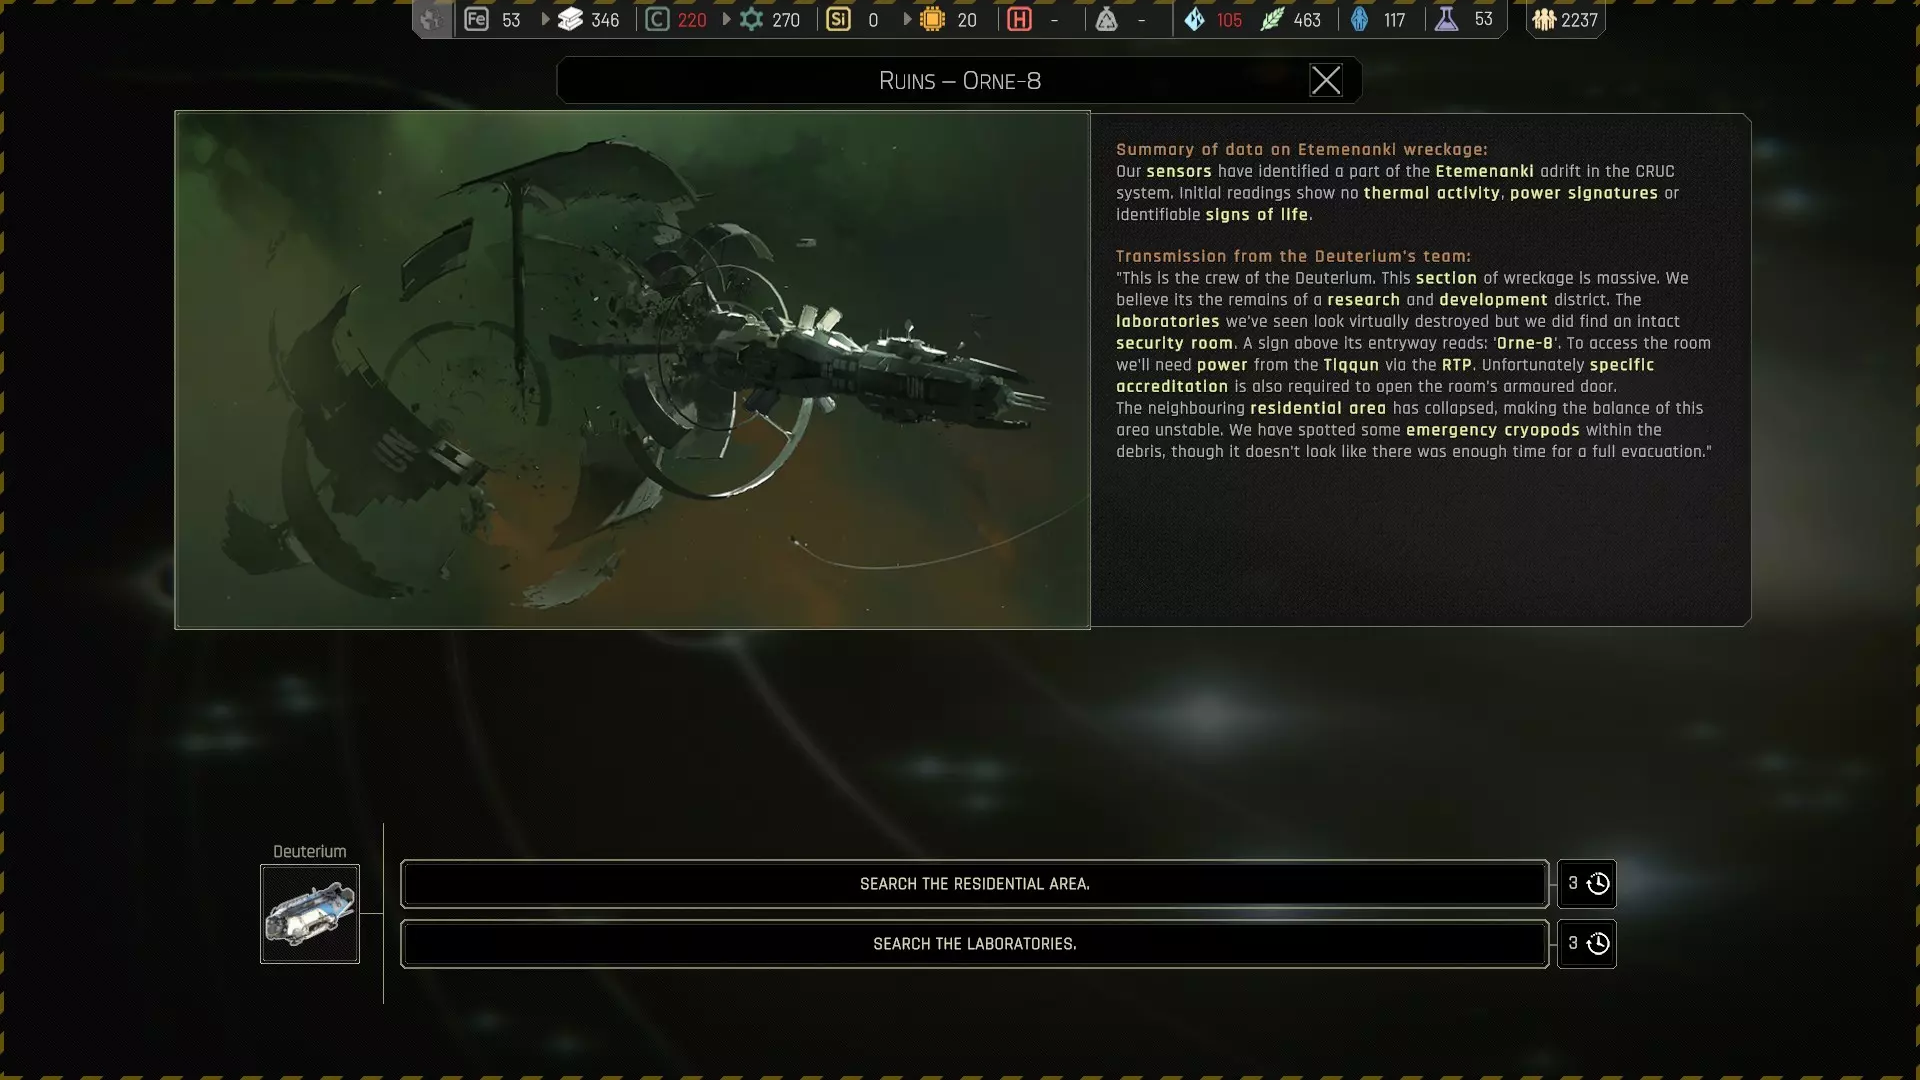Click the timer icon beside Laboratories option
The image size is (1920, 1080).
1597,944
